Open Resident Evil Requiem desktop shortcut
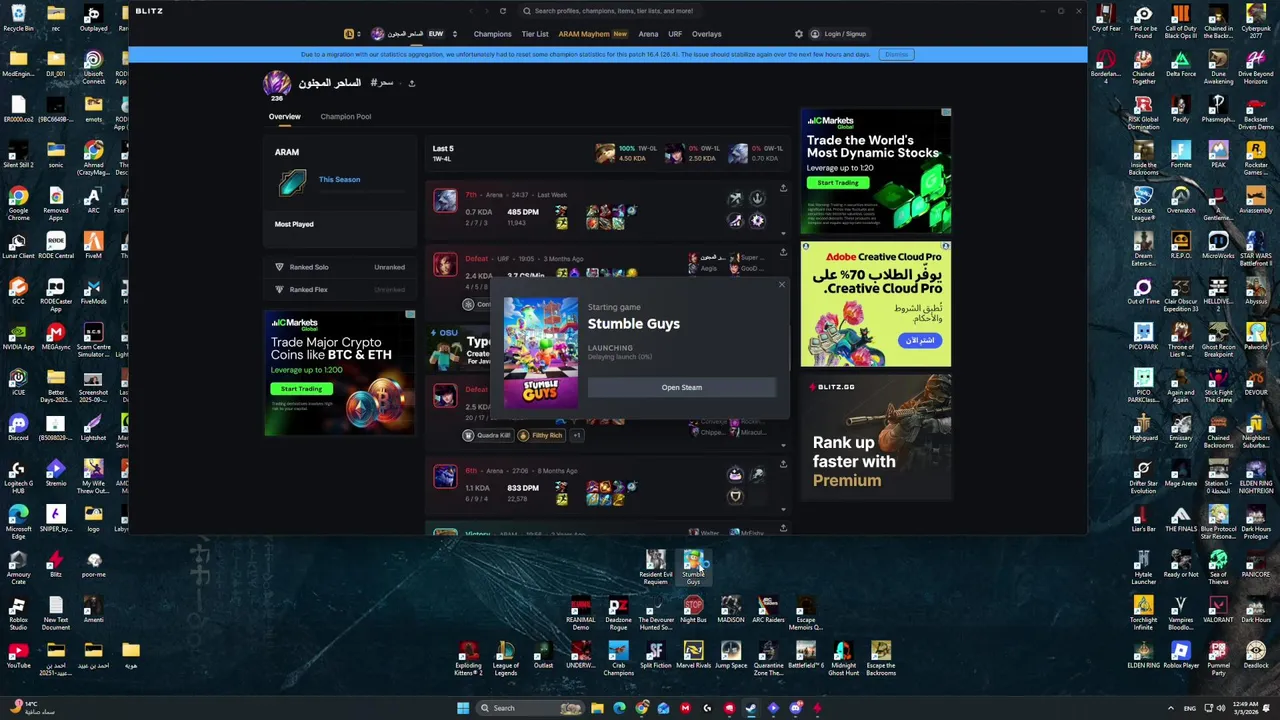The width and height of the screenshot is (1280, 720). click(x=655, y=566)
